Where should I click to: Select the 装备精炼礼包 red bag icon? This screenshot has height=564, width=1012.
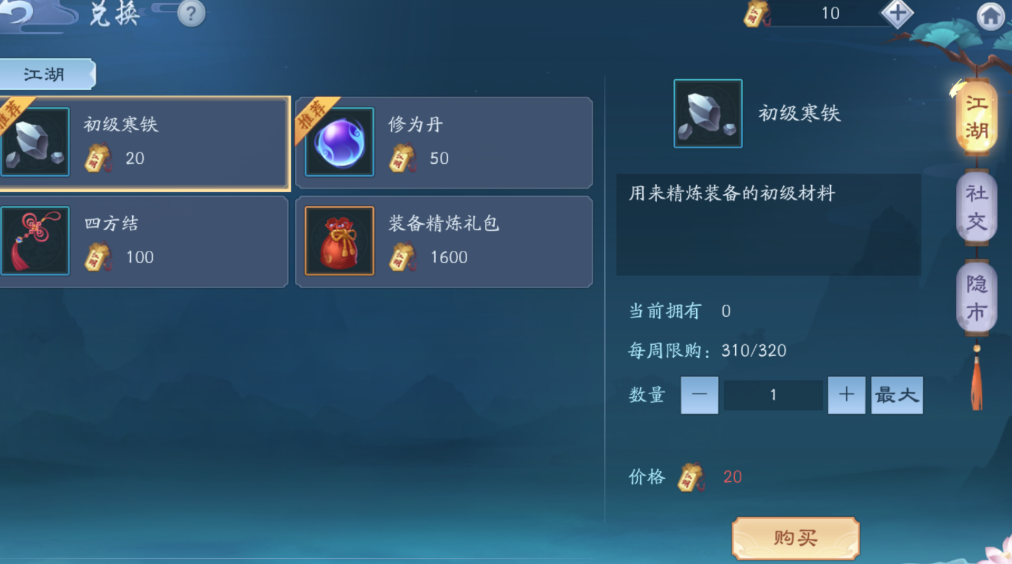point(339,241)
